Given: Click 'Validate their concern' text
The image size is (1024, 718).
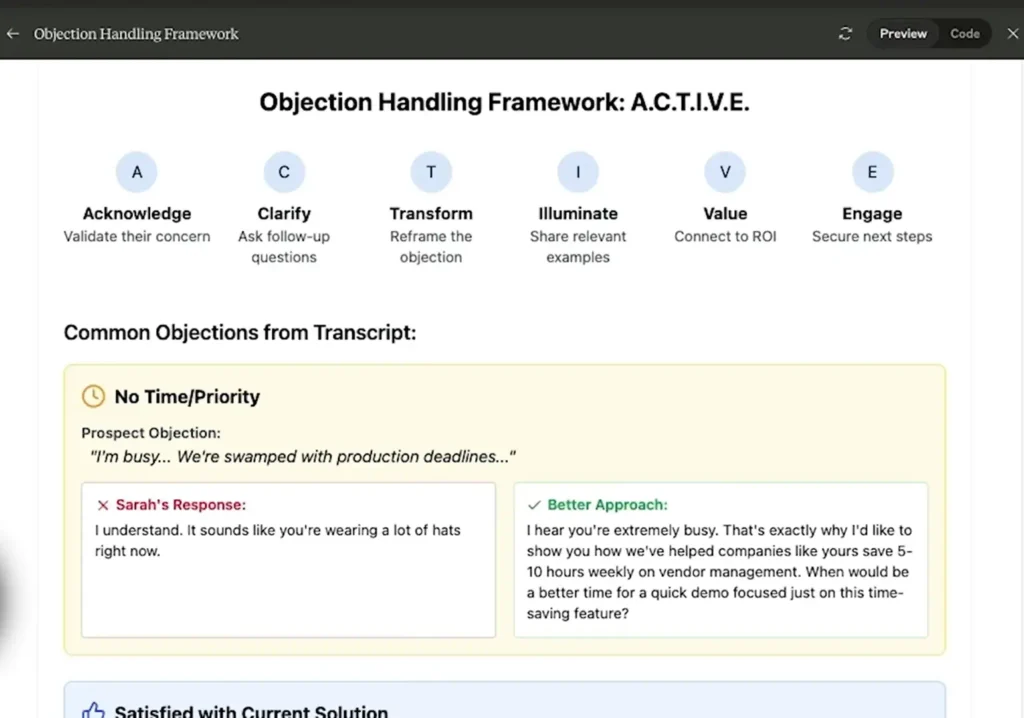Looking at the screenshot, I should coord(136,237).
